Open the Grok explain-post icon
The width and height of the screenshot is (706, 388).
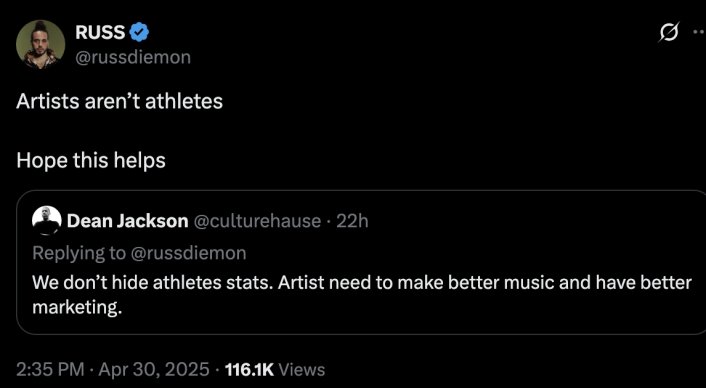pos(669,33)
